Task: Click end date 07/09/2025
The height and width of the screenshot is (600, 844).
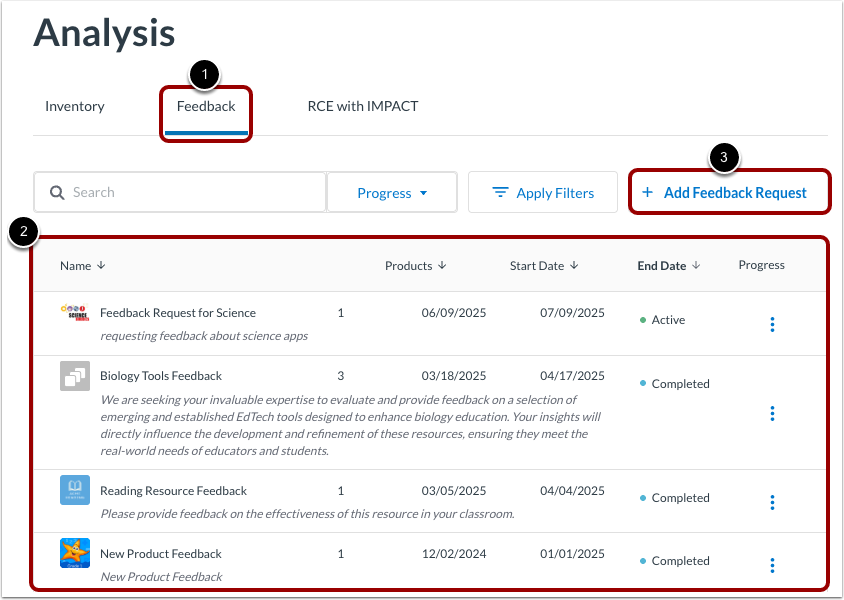Action: (572, 313)
